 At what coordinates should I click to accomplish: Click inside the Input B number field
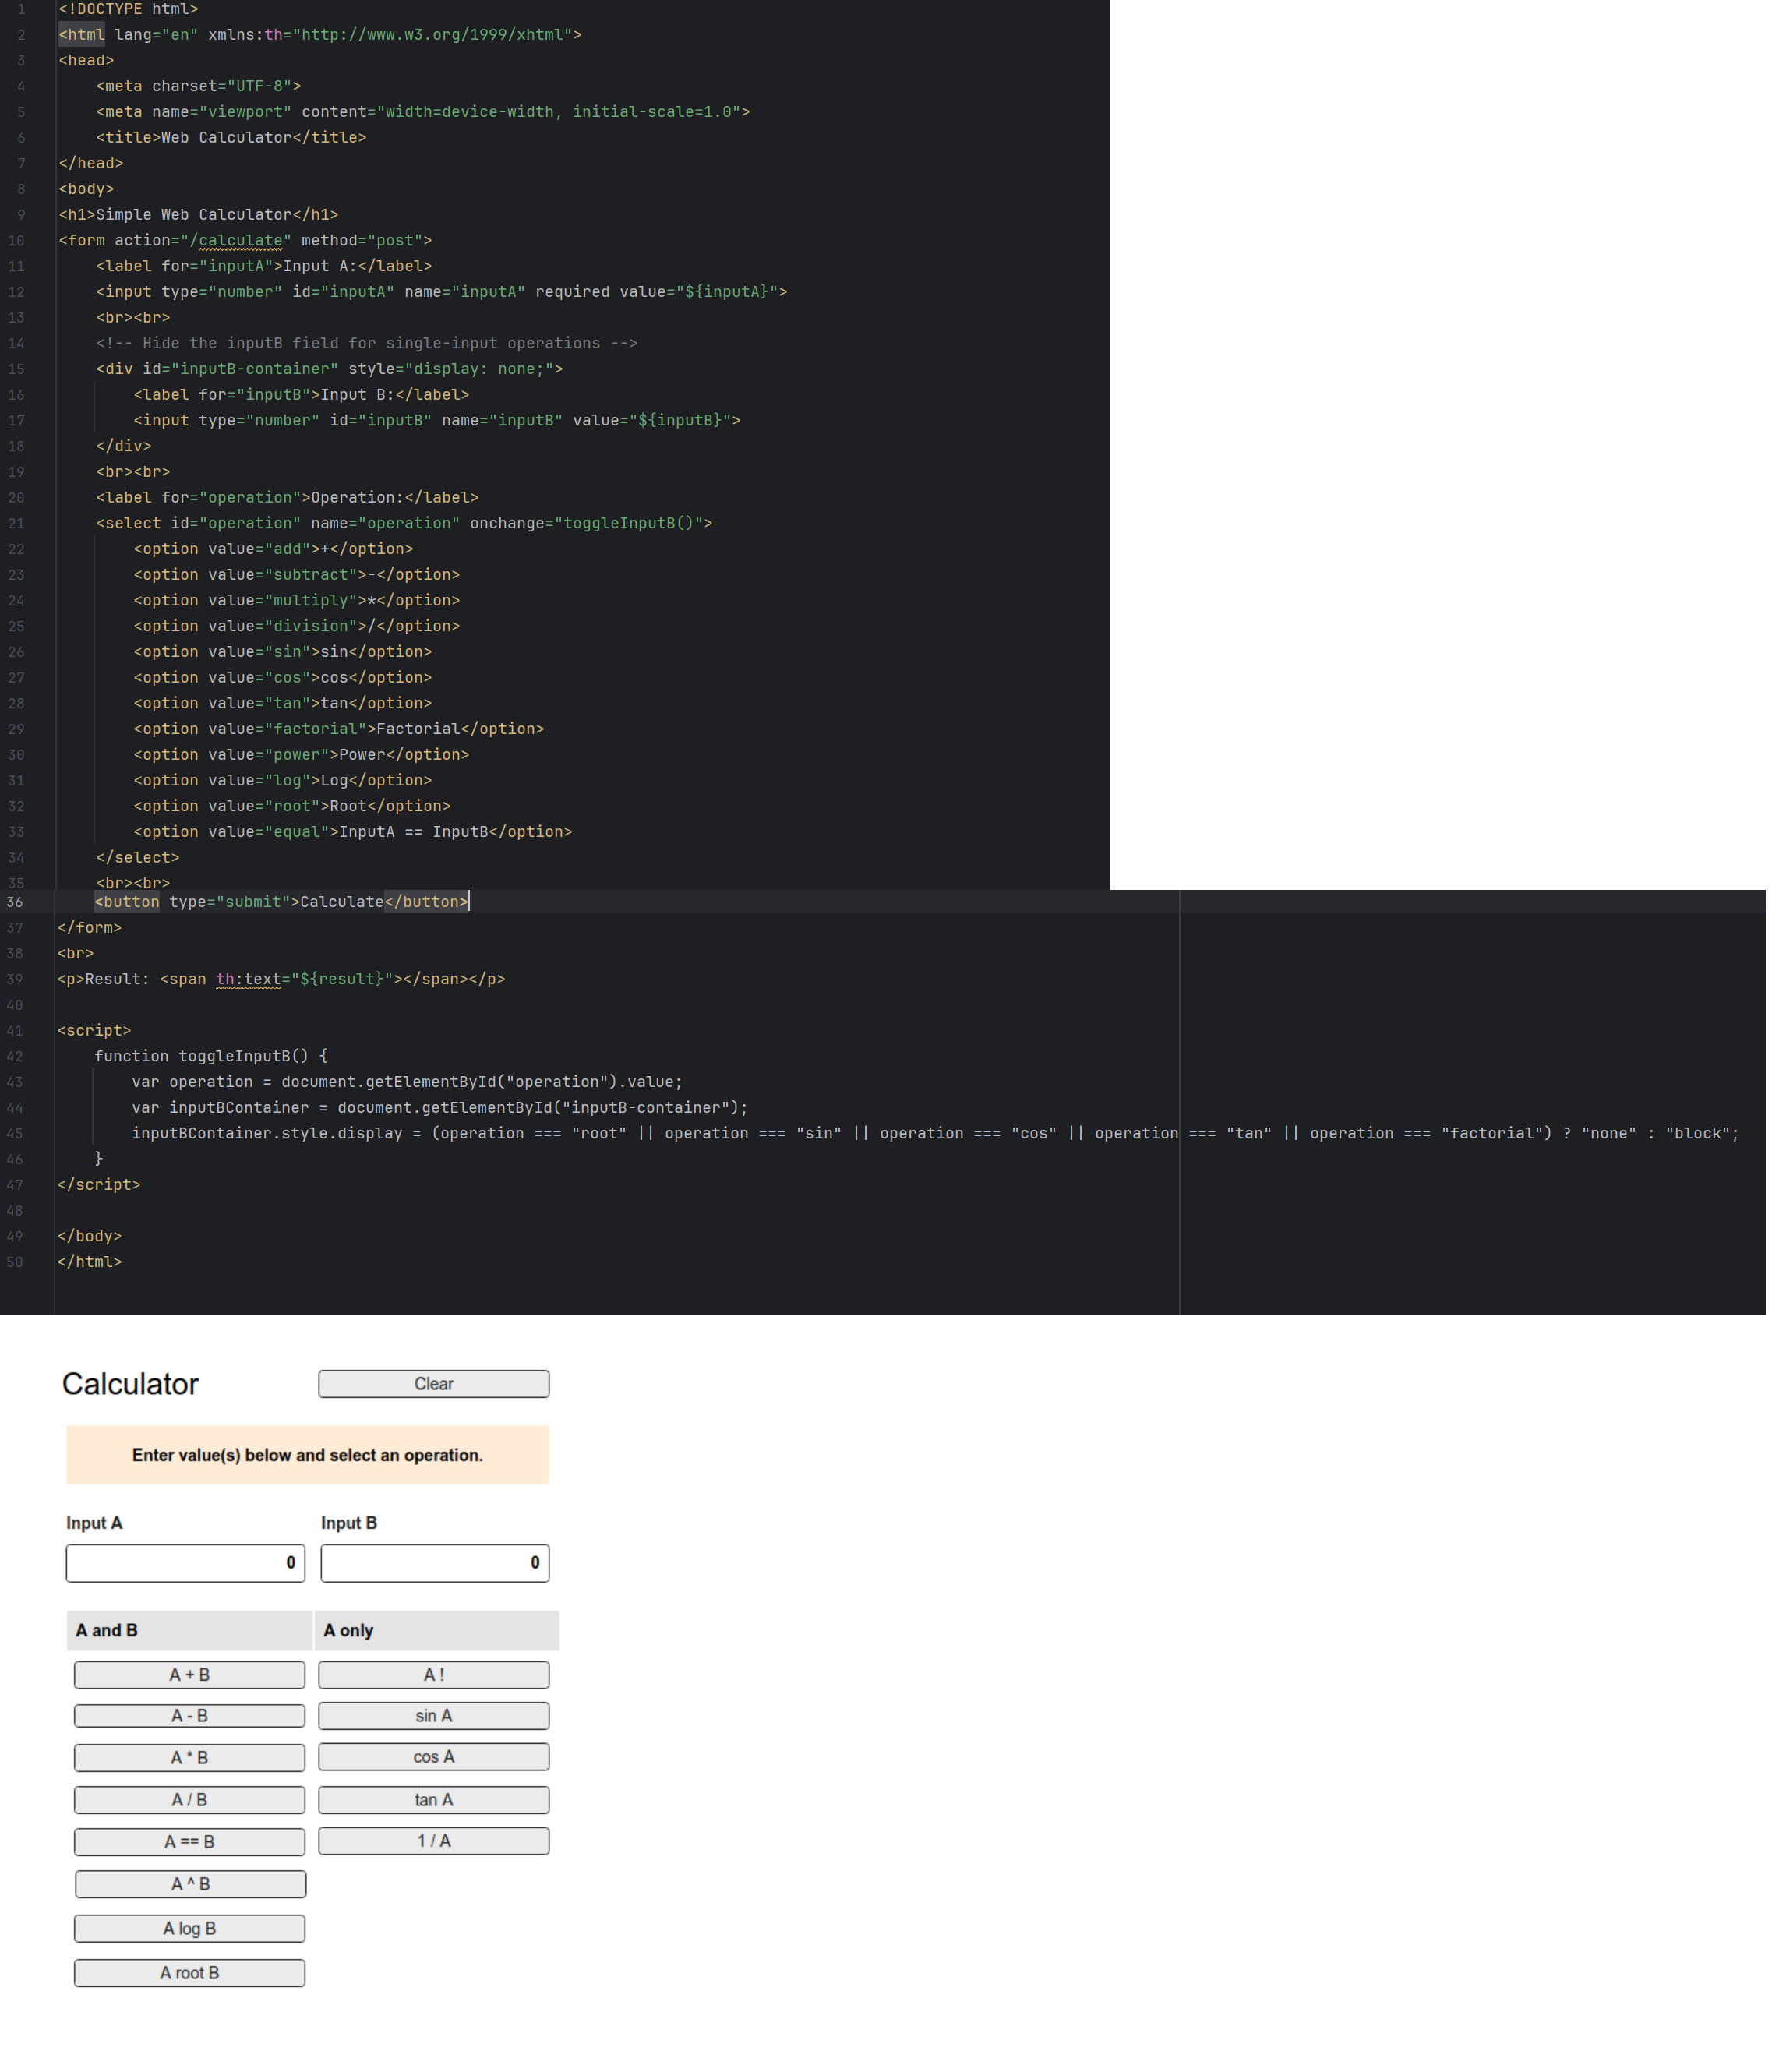(435, 1563)
